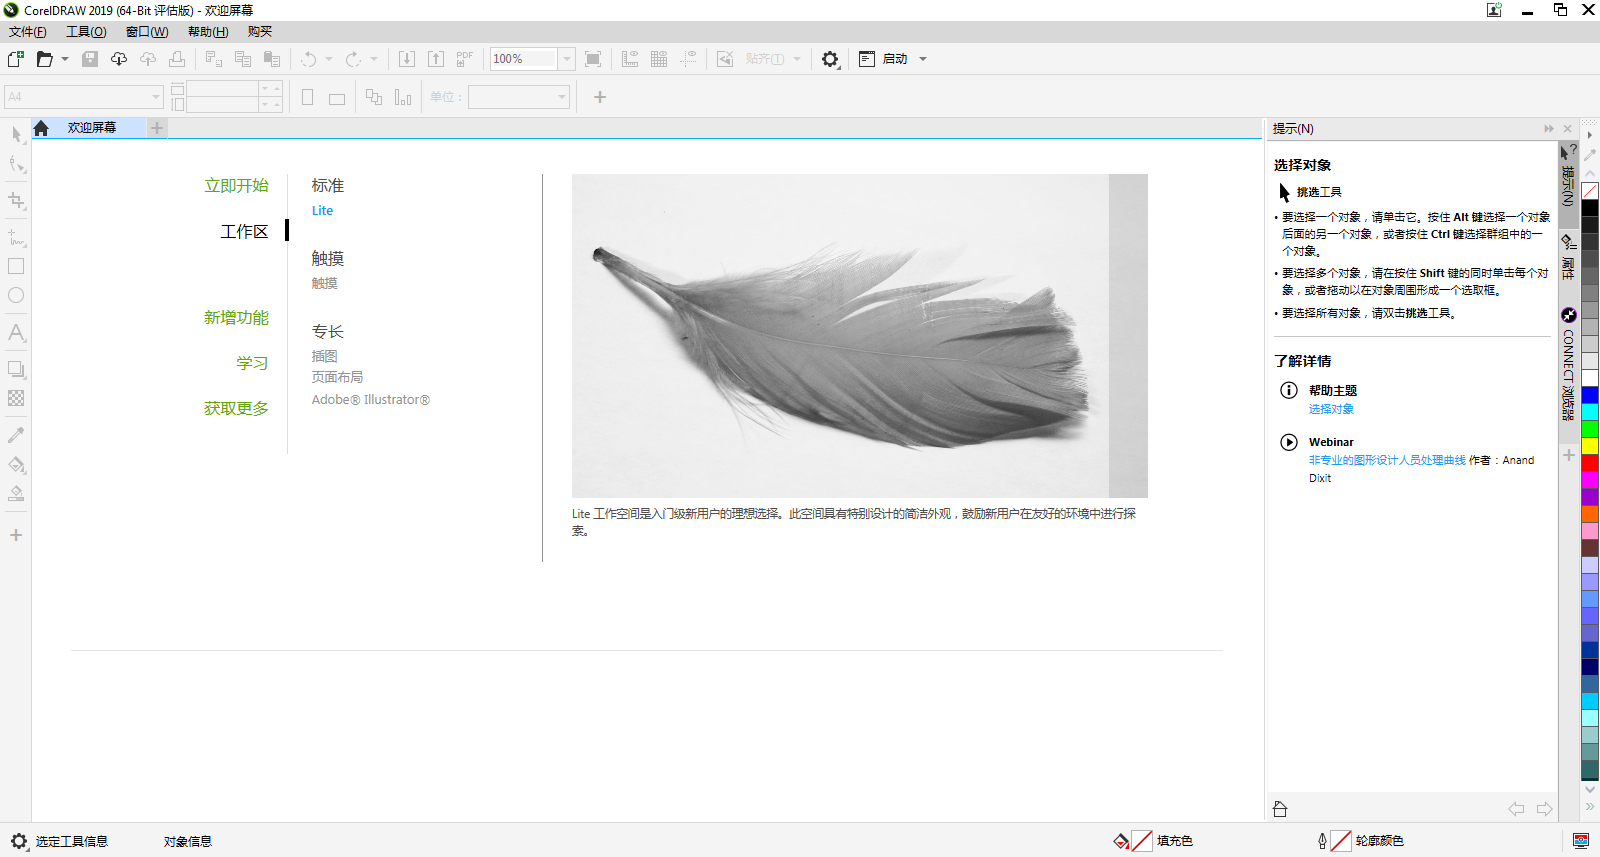This screenshot has width=1600, height=857.
Task: Collapse the 提示 docker with double arrow
Action: click(x=1549, y=129)
